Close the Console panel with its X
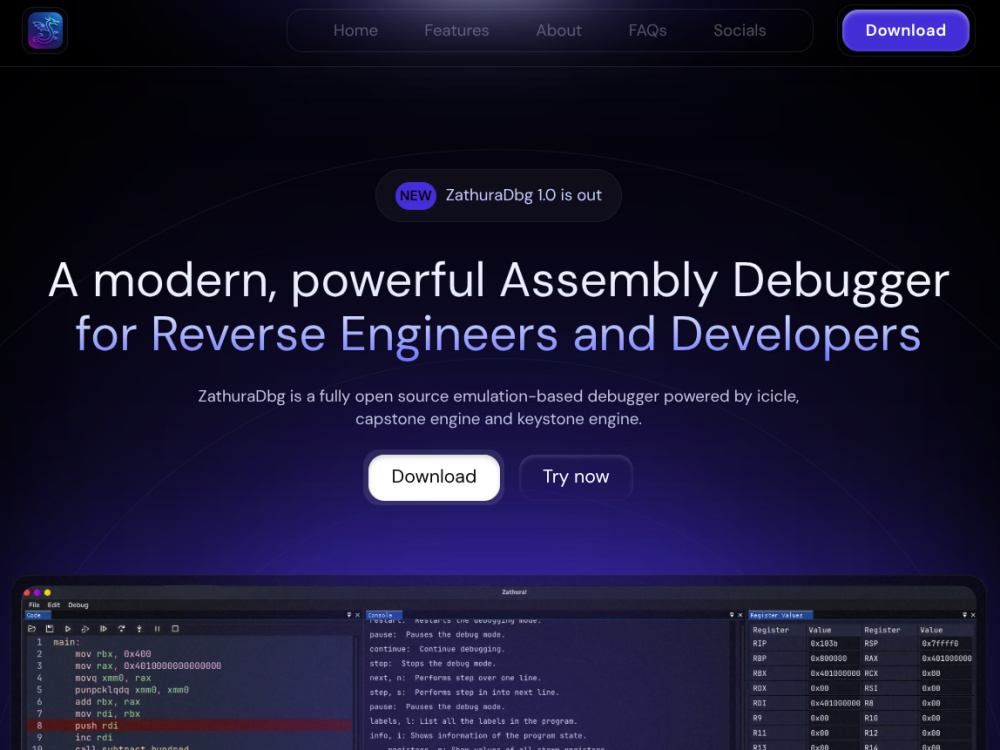This screenshot has width=1000, height=750. click(740, 615)
